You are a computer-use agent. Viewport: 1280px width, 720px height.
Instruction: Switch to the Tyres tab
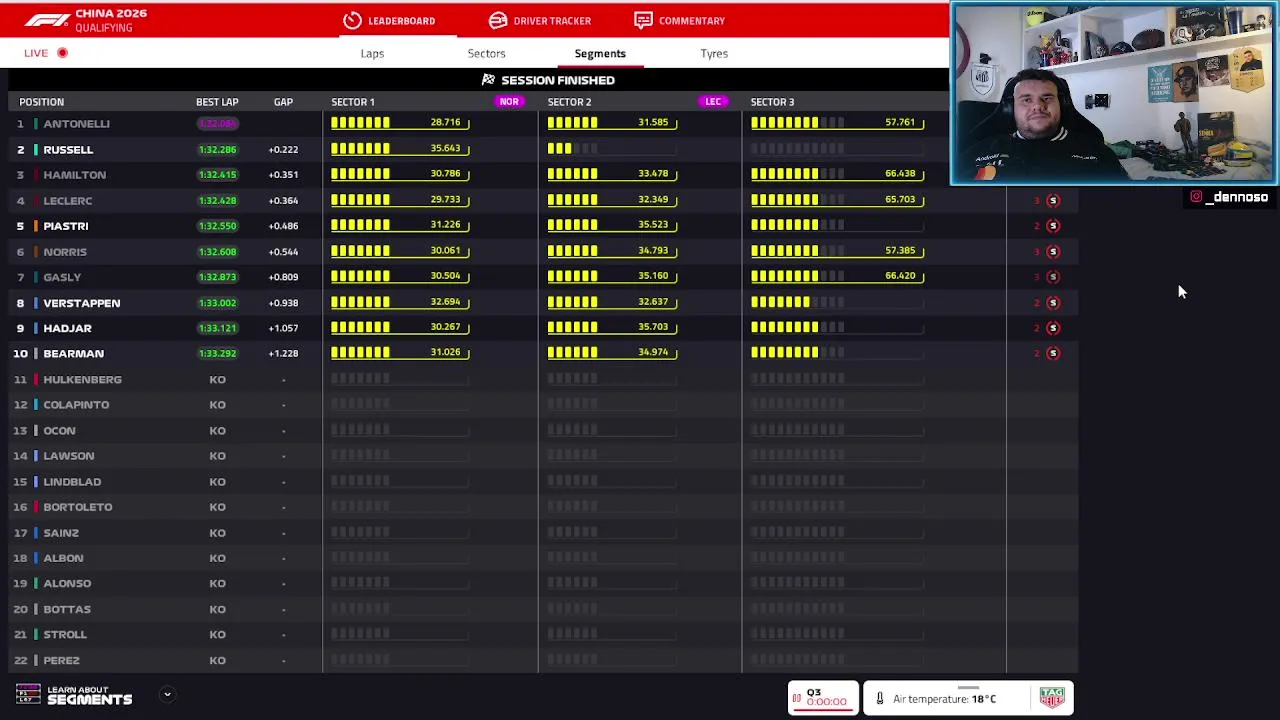point(714,53)
